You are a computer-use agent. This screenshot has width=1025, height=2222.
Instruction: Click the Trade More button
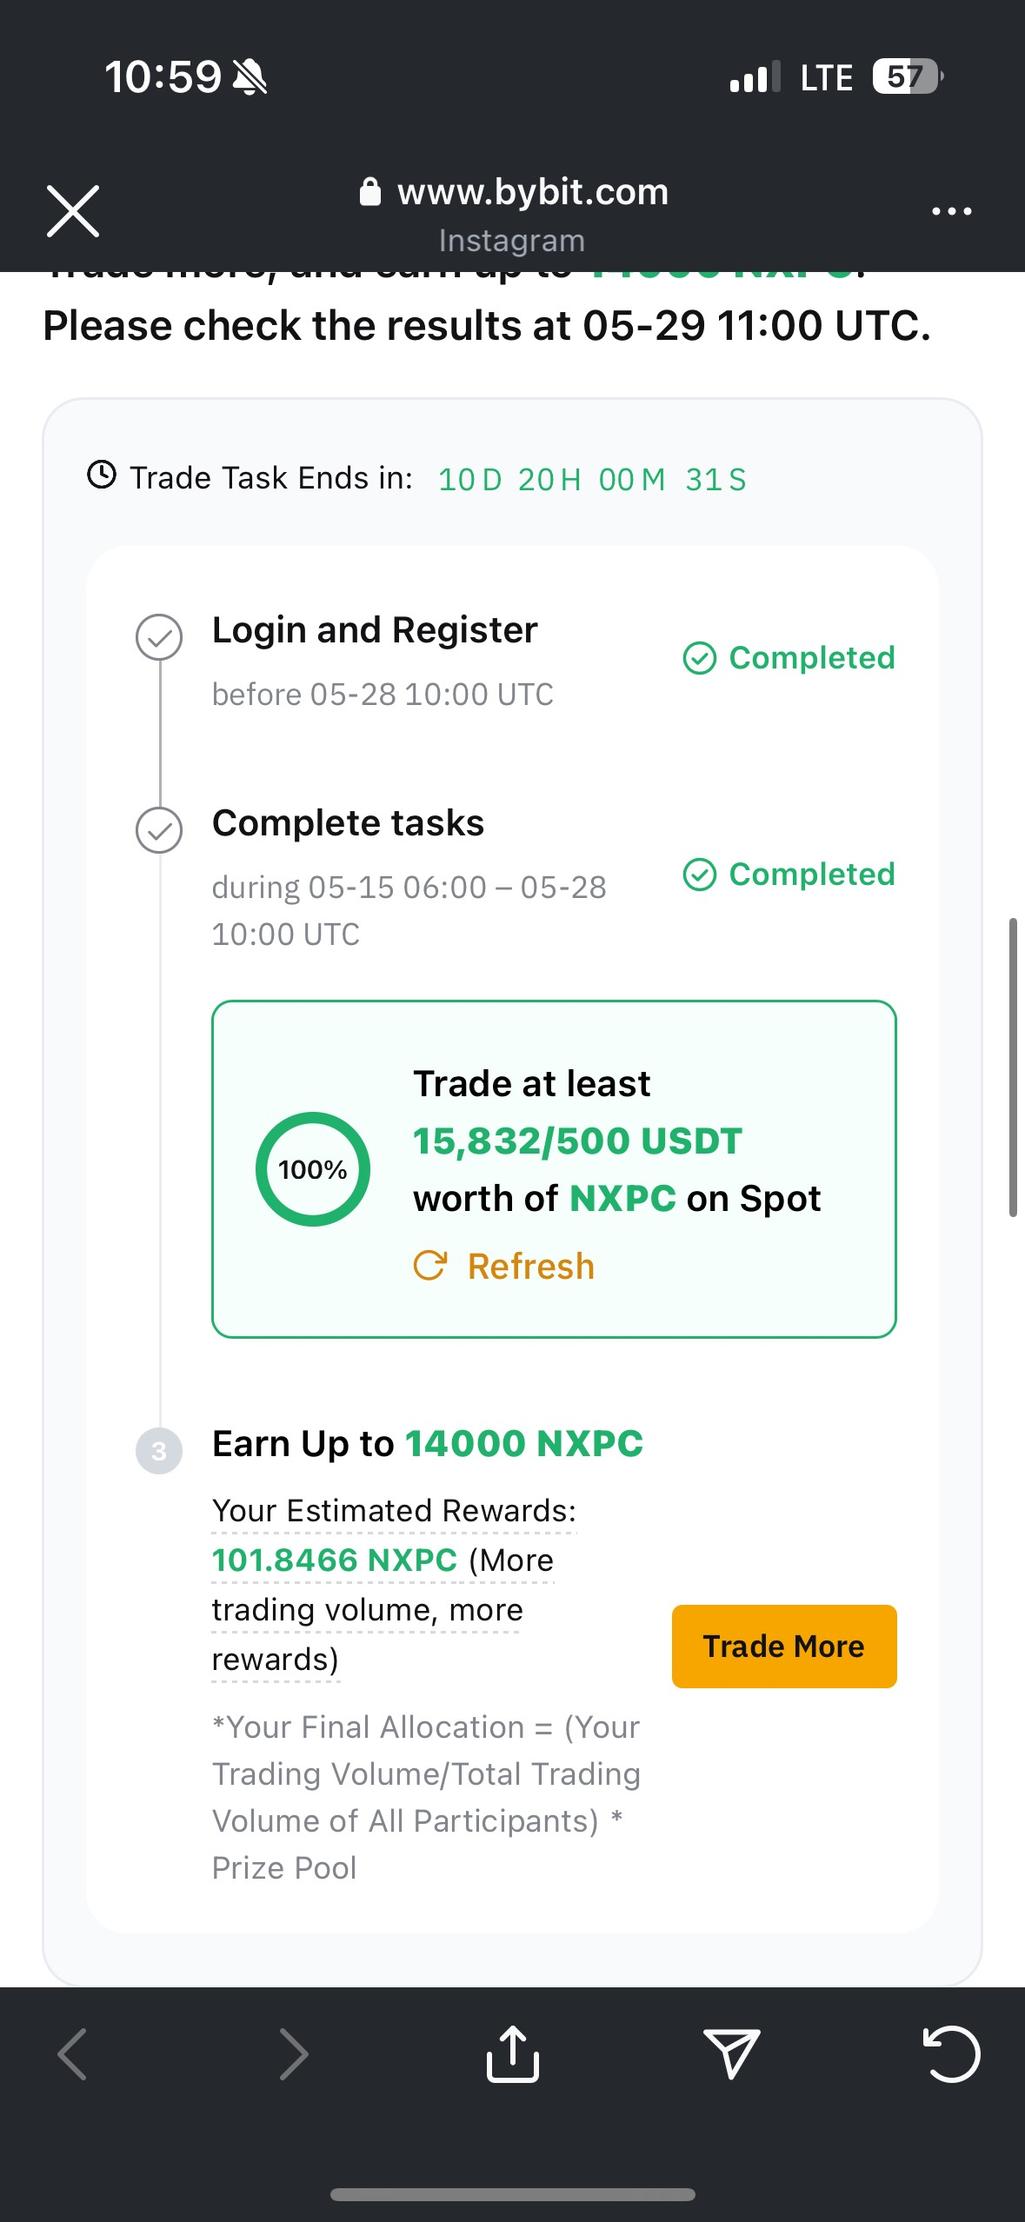coord(784,1647)
